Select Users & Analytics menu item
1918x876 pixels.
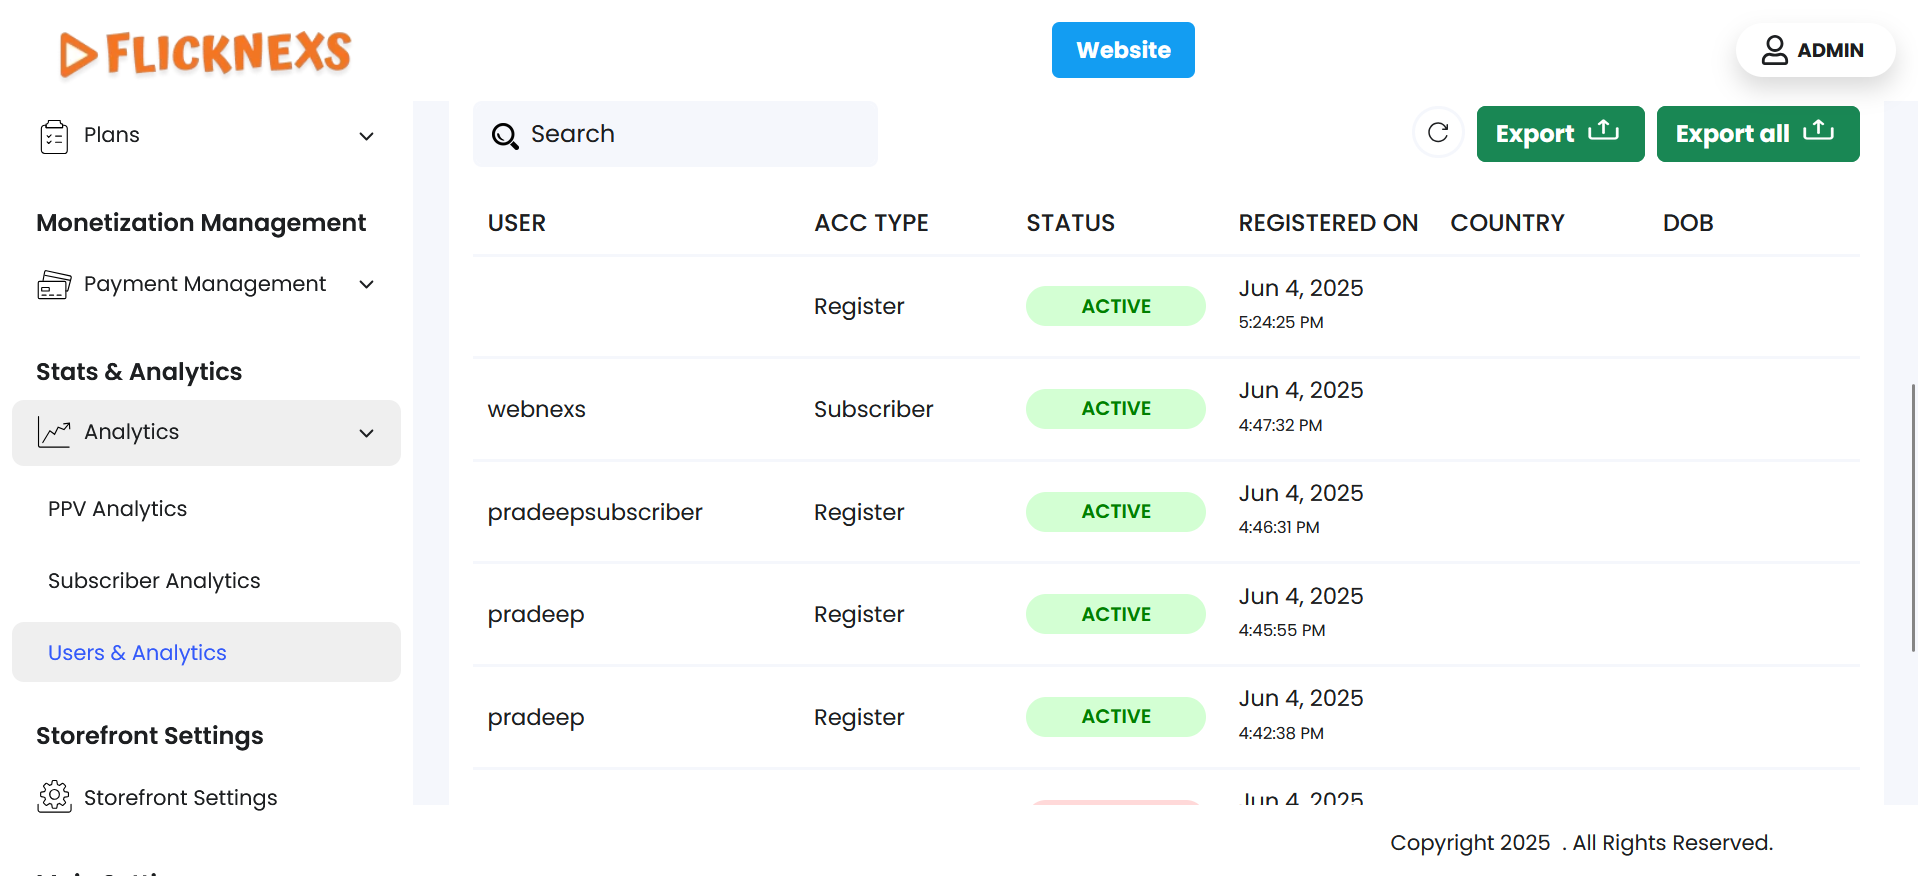tap(138, 653)
